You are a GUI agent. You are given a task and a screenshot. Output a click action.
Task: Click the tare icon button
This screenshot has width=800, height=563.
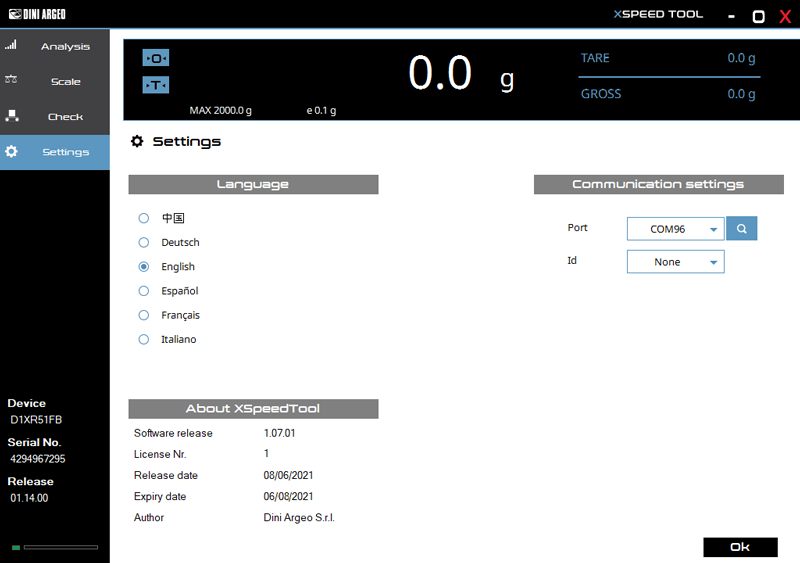156,86
